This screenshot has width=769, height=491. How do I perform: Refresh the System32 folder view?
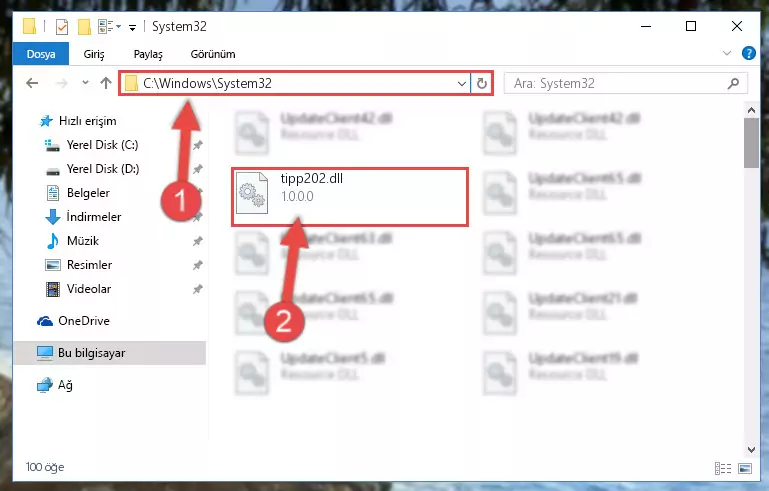482,83
